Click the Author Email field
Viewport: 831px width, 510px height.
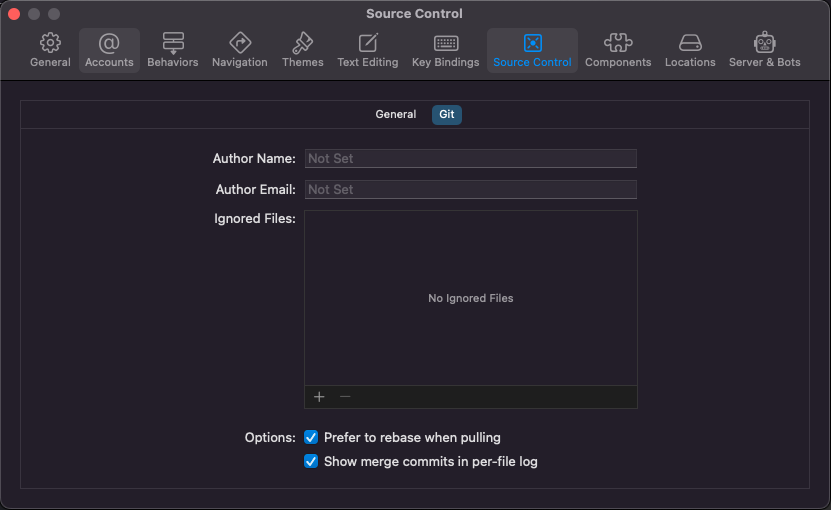point(471,189)
